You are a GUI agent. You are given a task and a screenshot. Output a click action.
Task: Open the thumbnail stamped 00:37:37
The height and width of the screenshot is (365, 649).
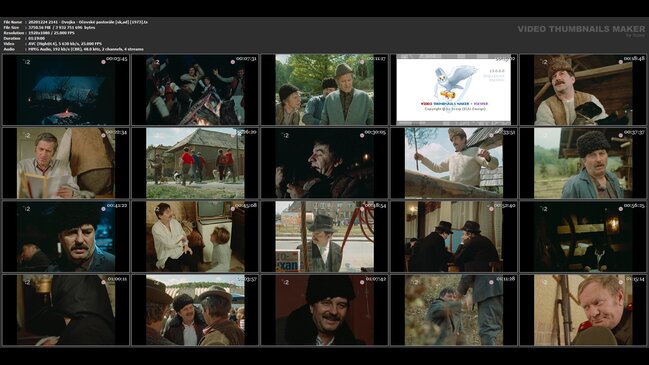click(583, 163)
